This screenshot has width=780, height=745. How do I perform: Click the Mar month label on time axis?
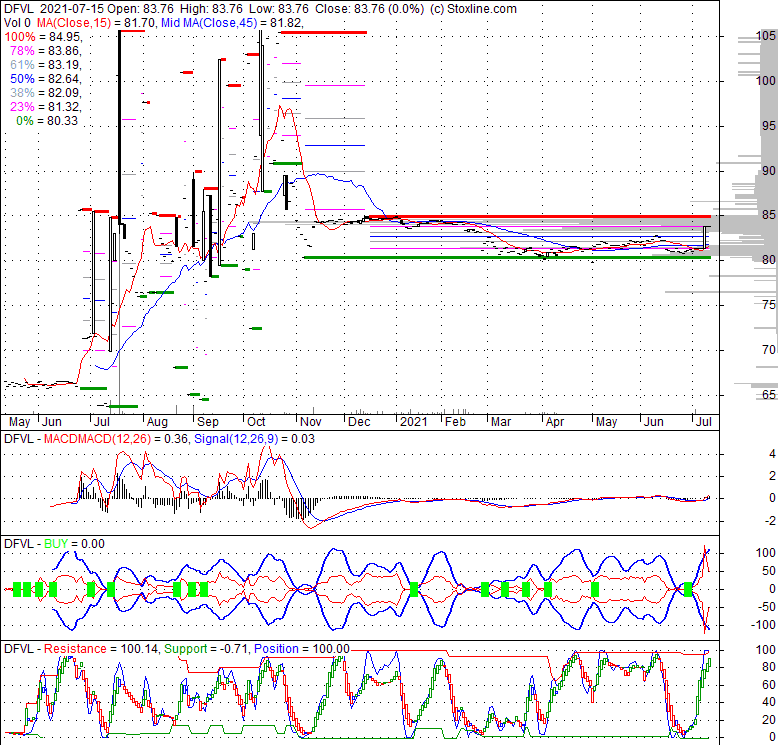[501, 422]
